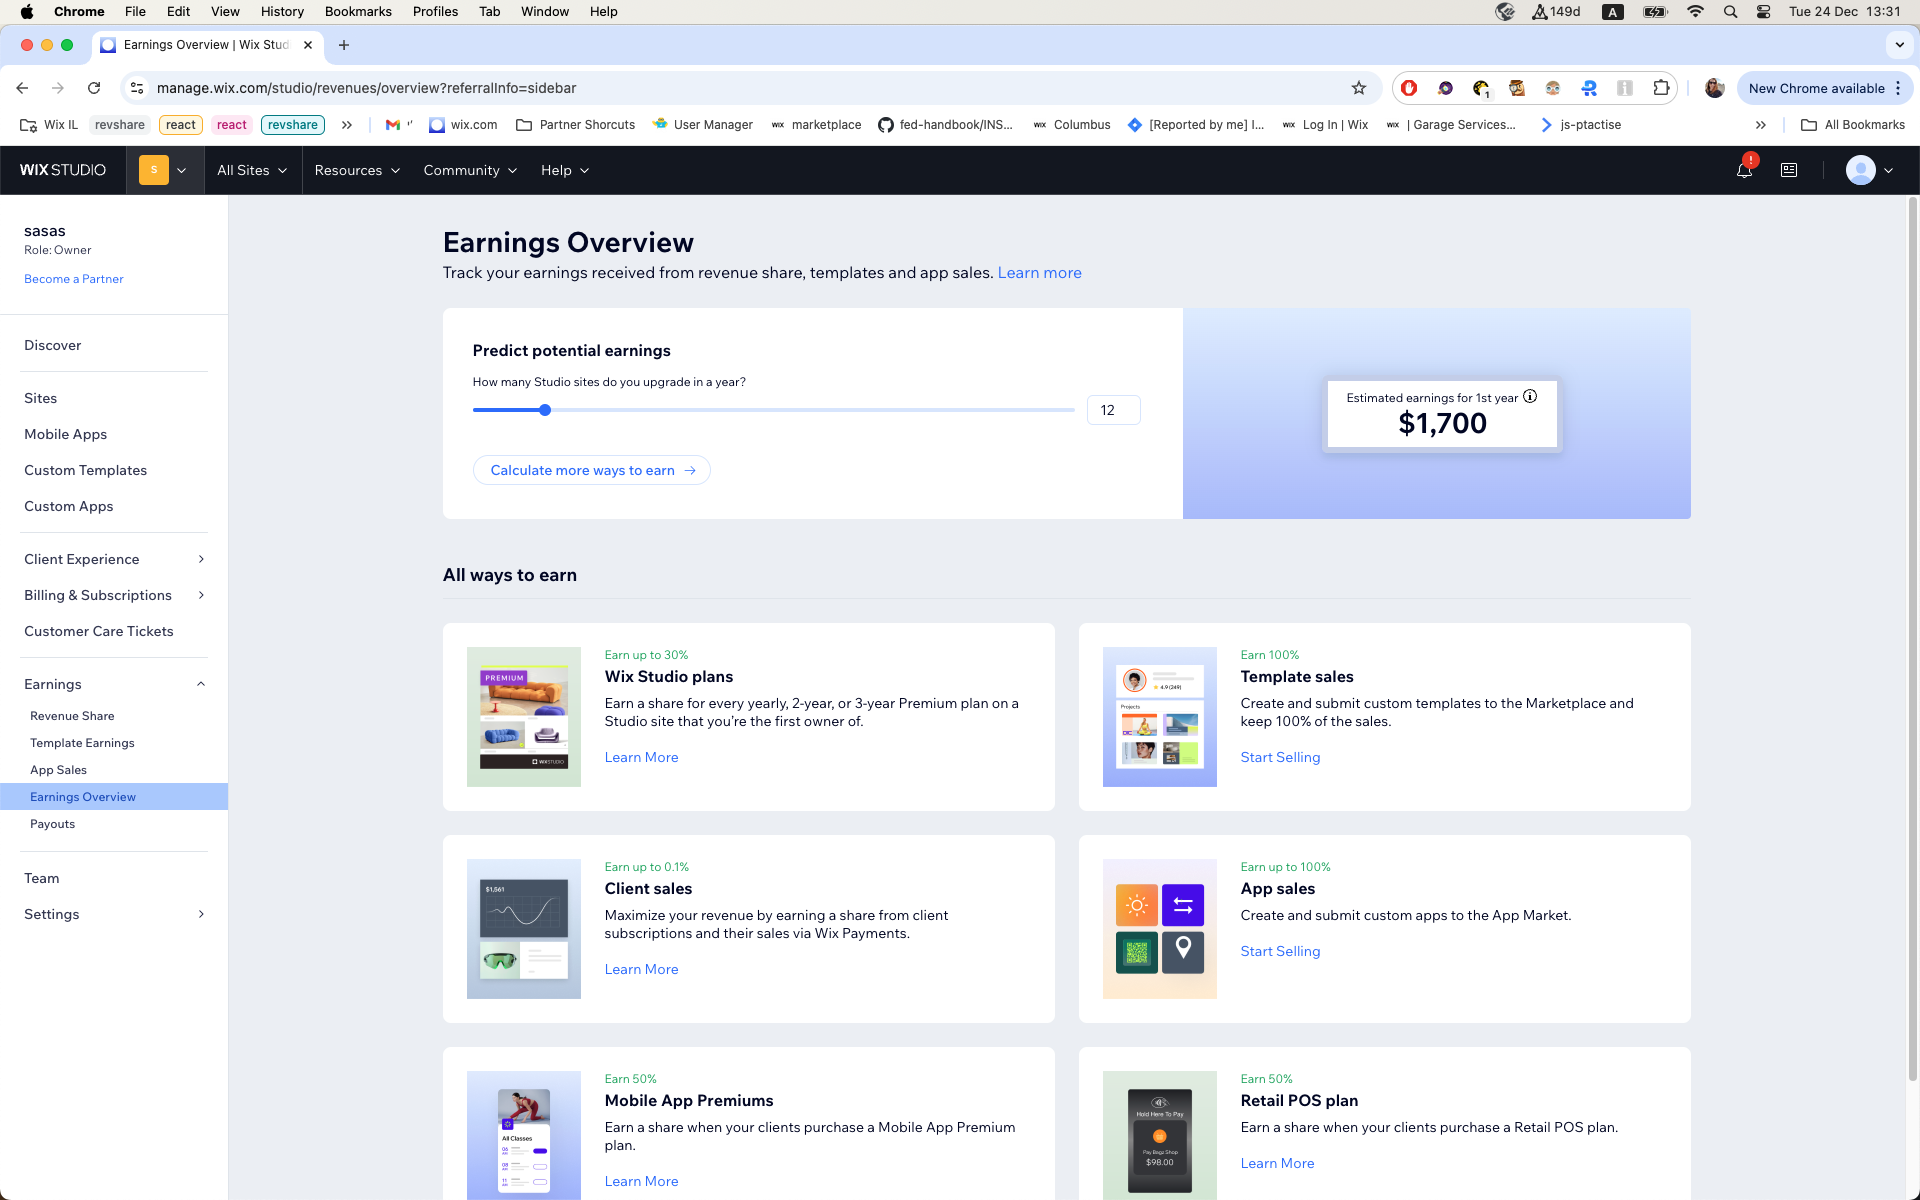Click Learn More under Wix Studio plans

click(x=641, y=757)
